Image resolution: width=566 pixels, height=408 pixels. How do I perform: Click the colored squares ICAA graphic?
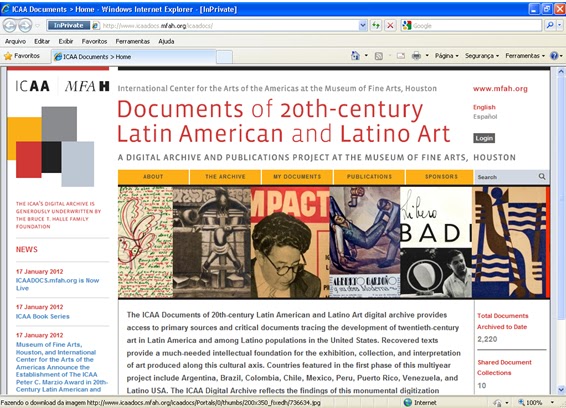click(x=51, y=146)
